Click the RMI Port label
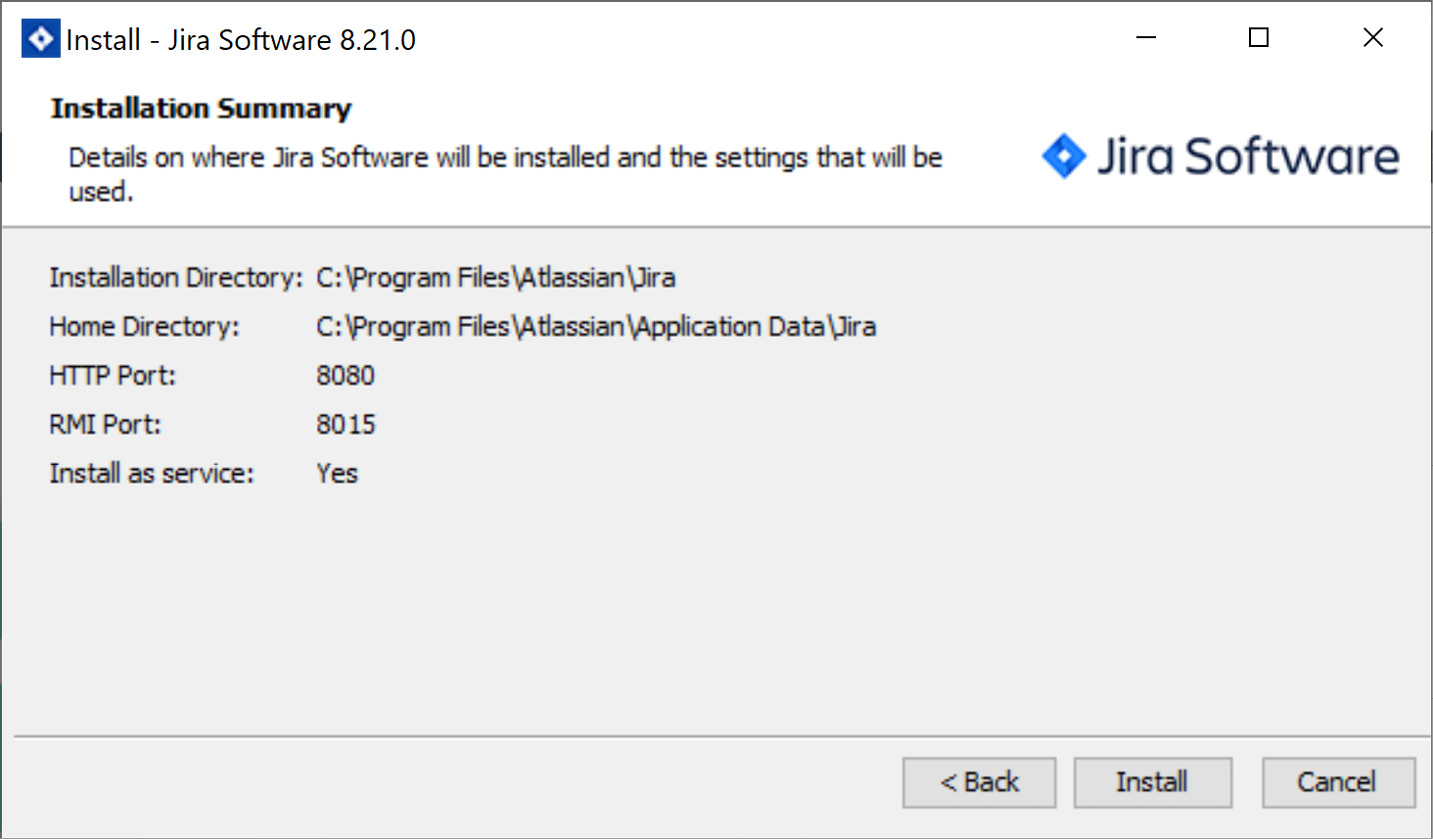The height and width of the screenshot is (839, 1433). click(104, 424)
